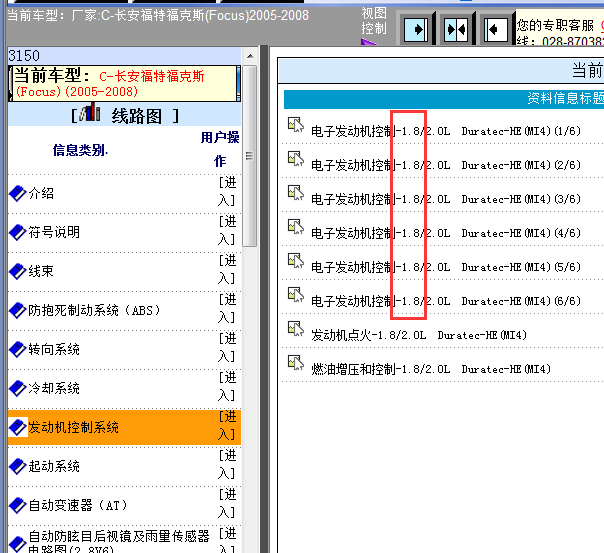The height and width of the screenshot is (553, 604).
Task: Select 防抱死制动系统 (ABS) category
Action: click(94, 310)
